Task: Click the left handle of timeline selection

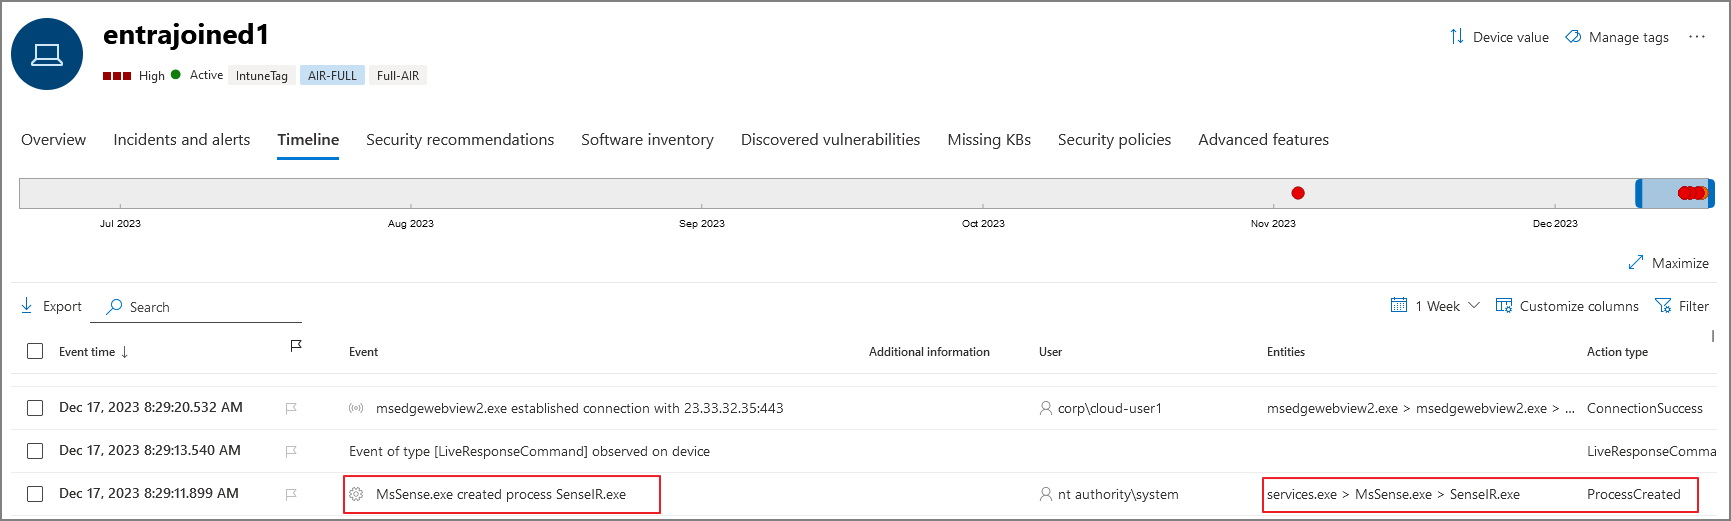Action: [x=1639, y=193]
